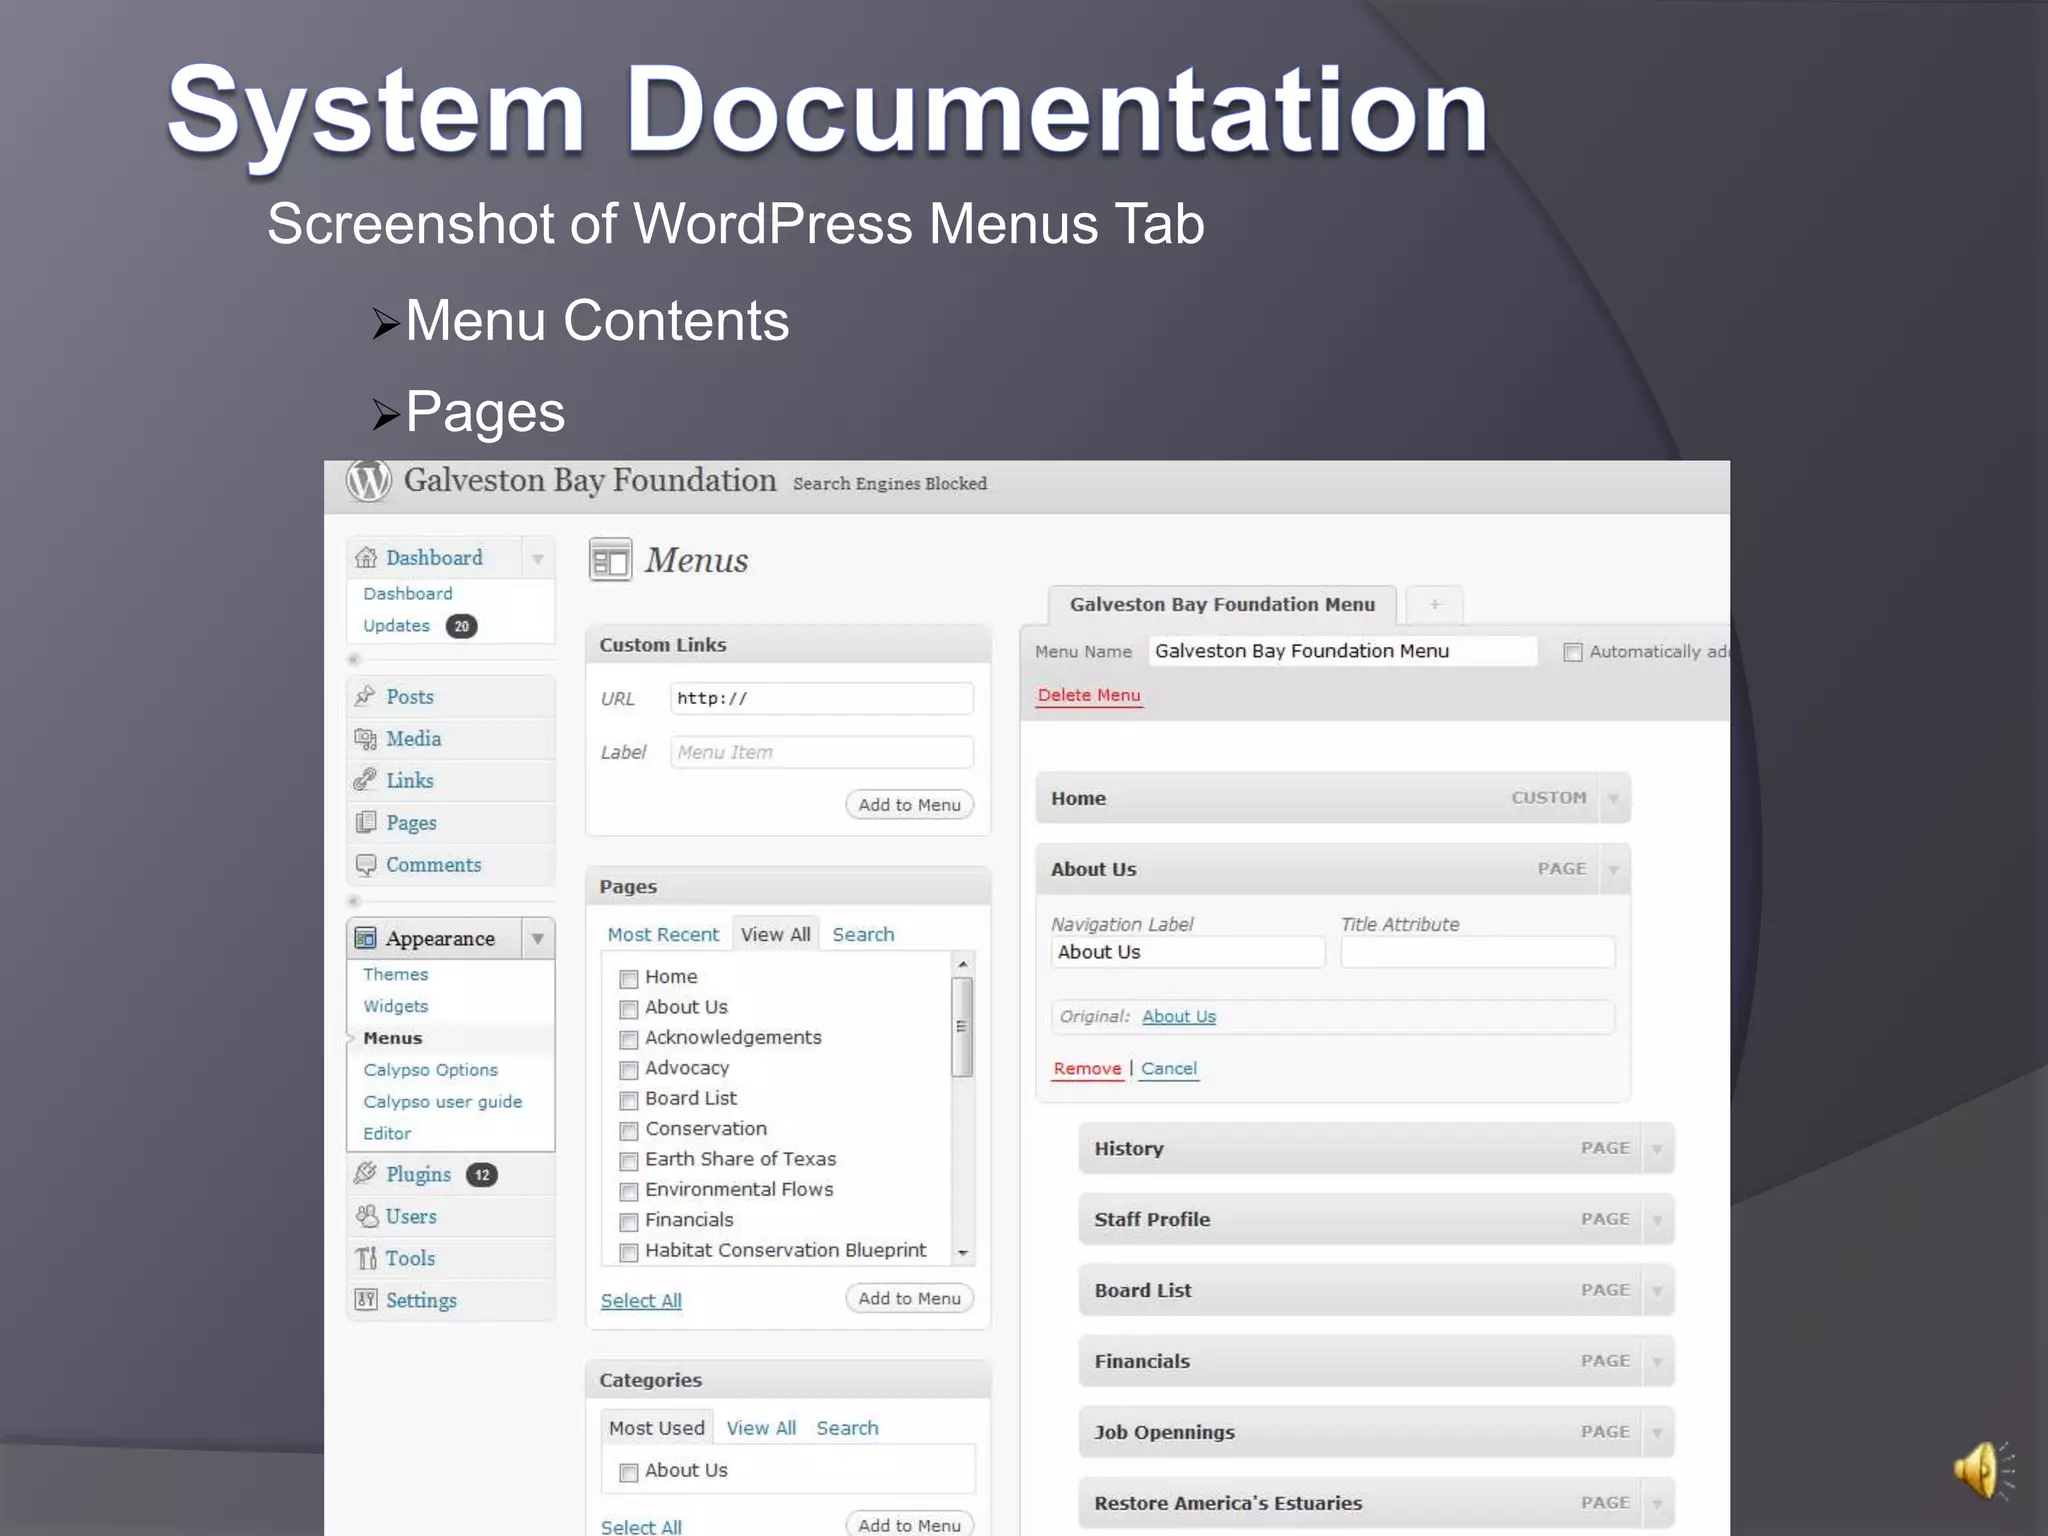The width and height of the screenshot is (2048, 1536).
Task: Open Themes under Appearance
Action: [x=395, y=974]
